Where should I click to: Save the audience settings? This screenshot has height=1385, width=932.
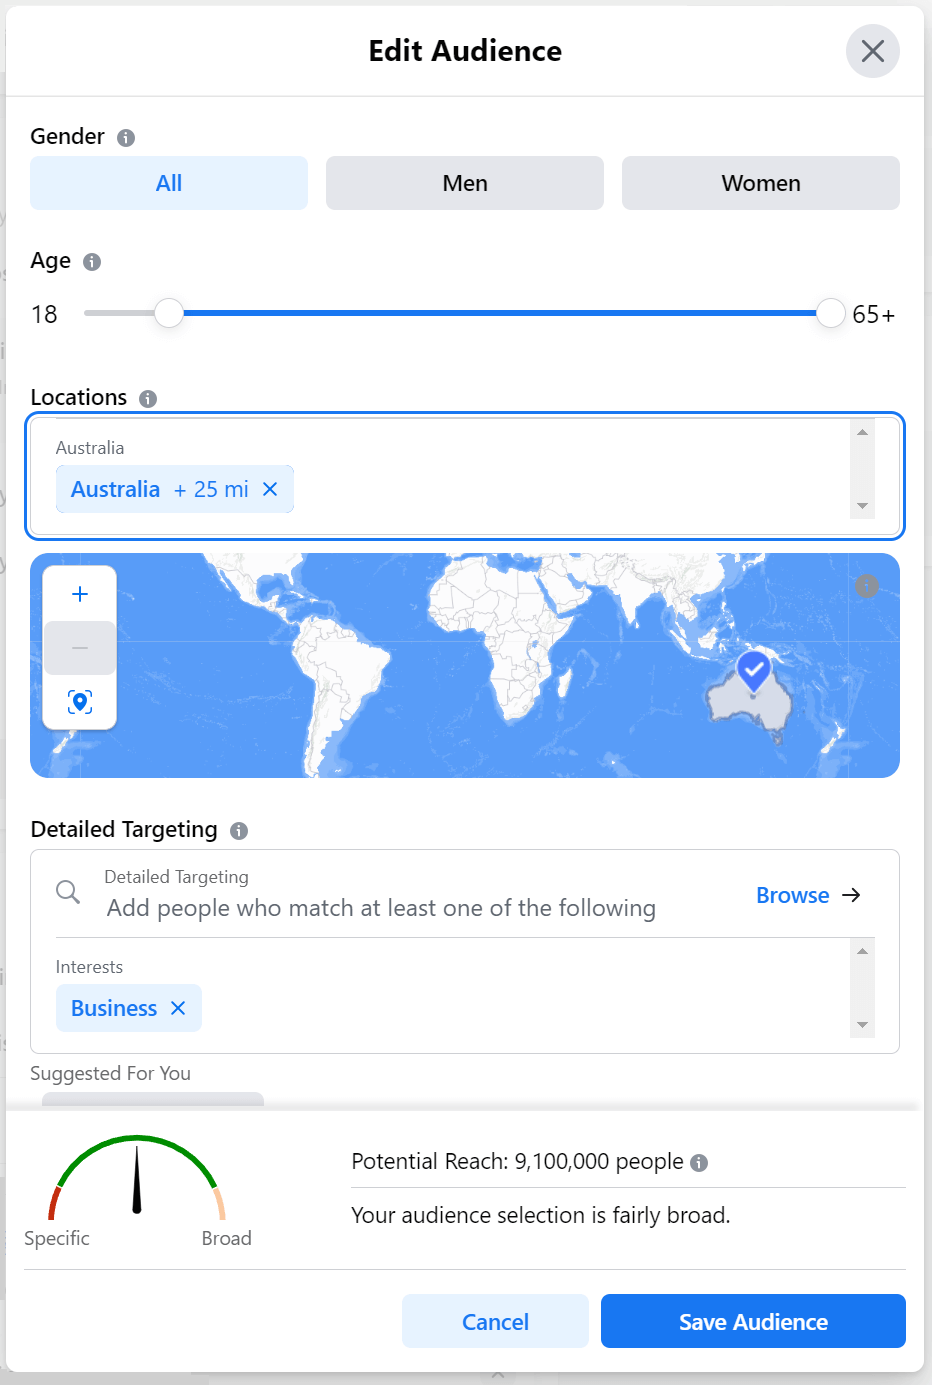click(x=752, y=1321)
